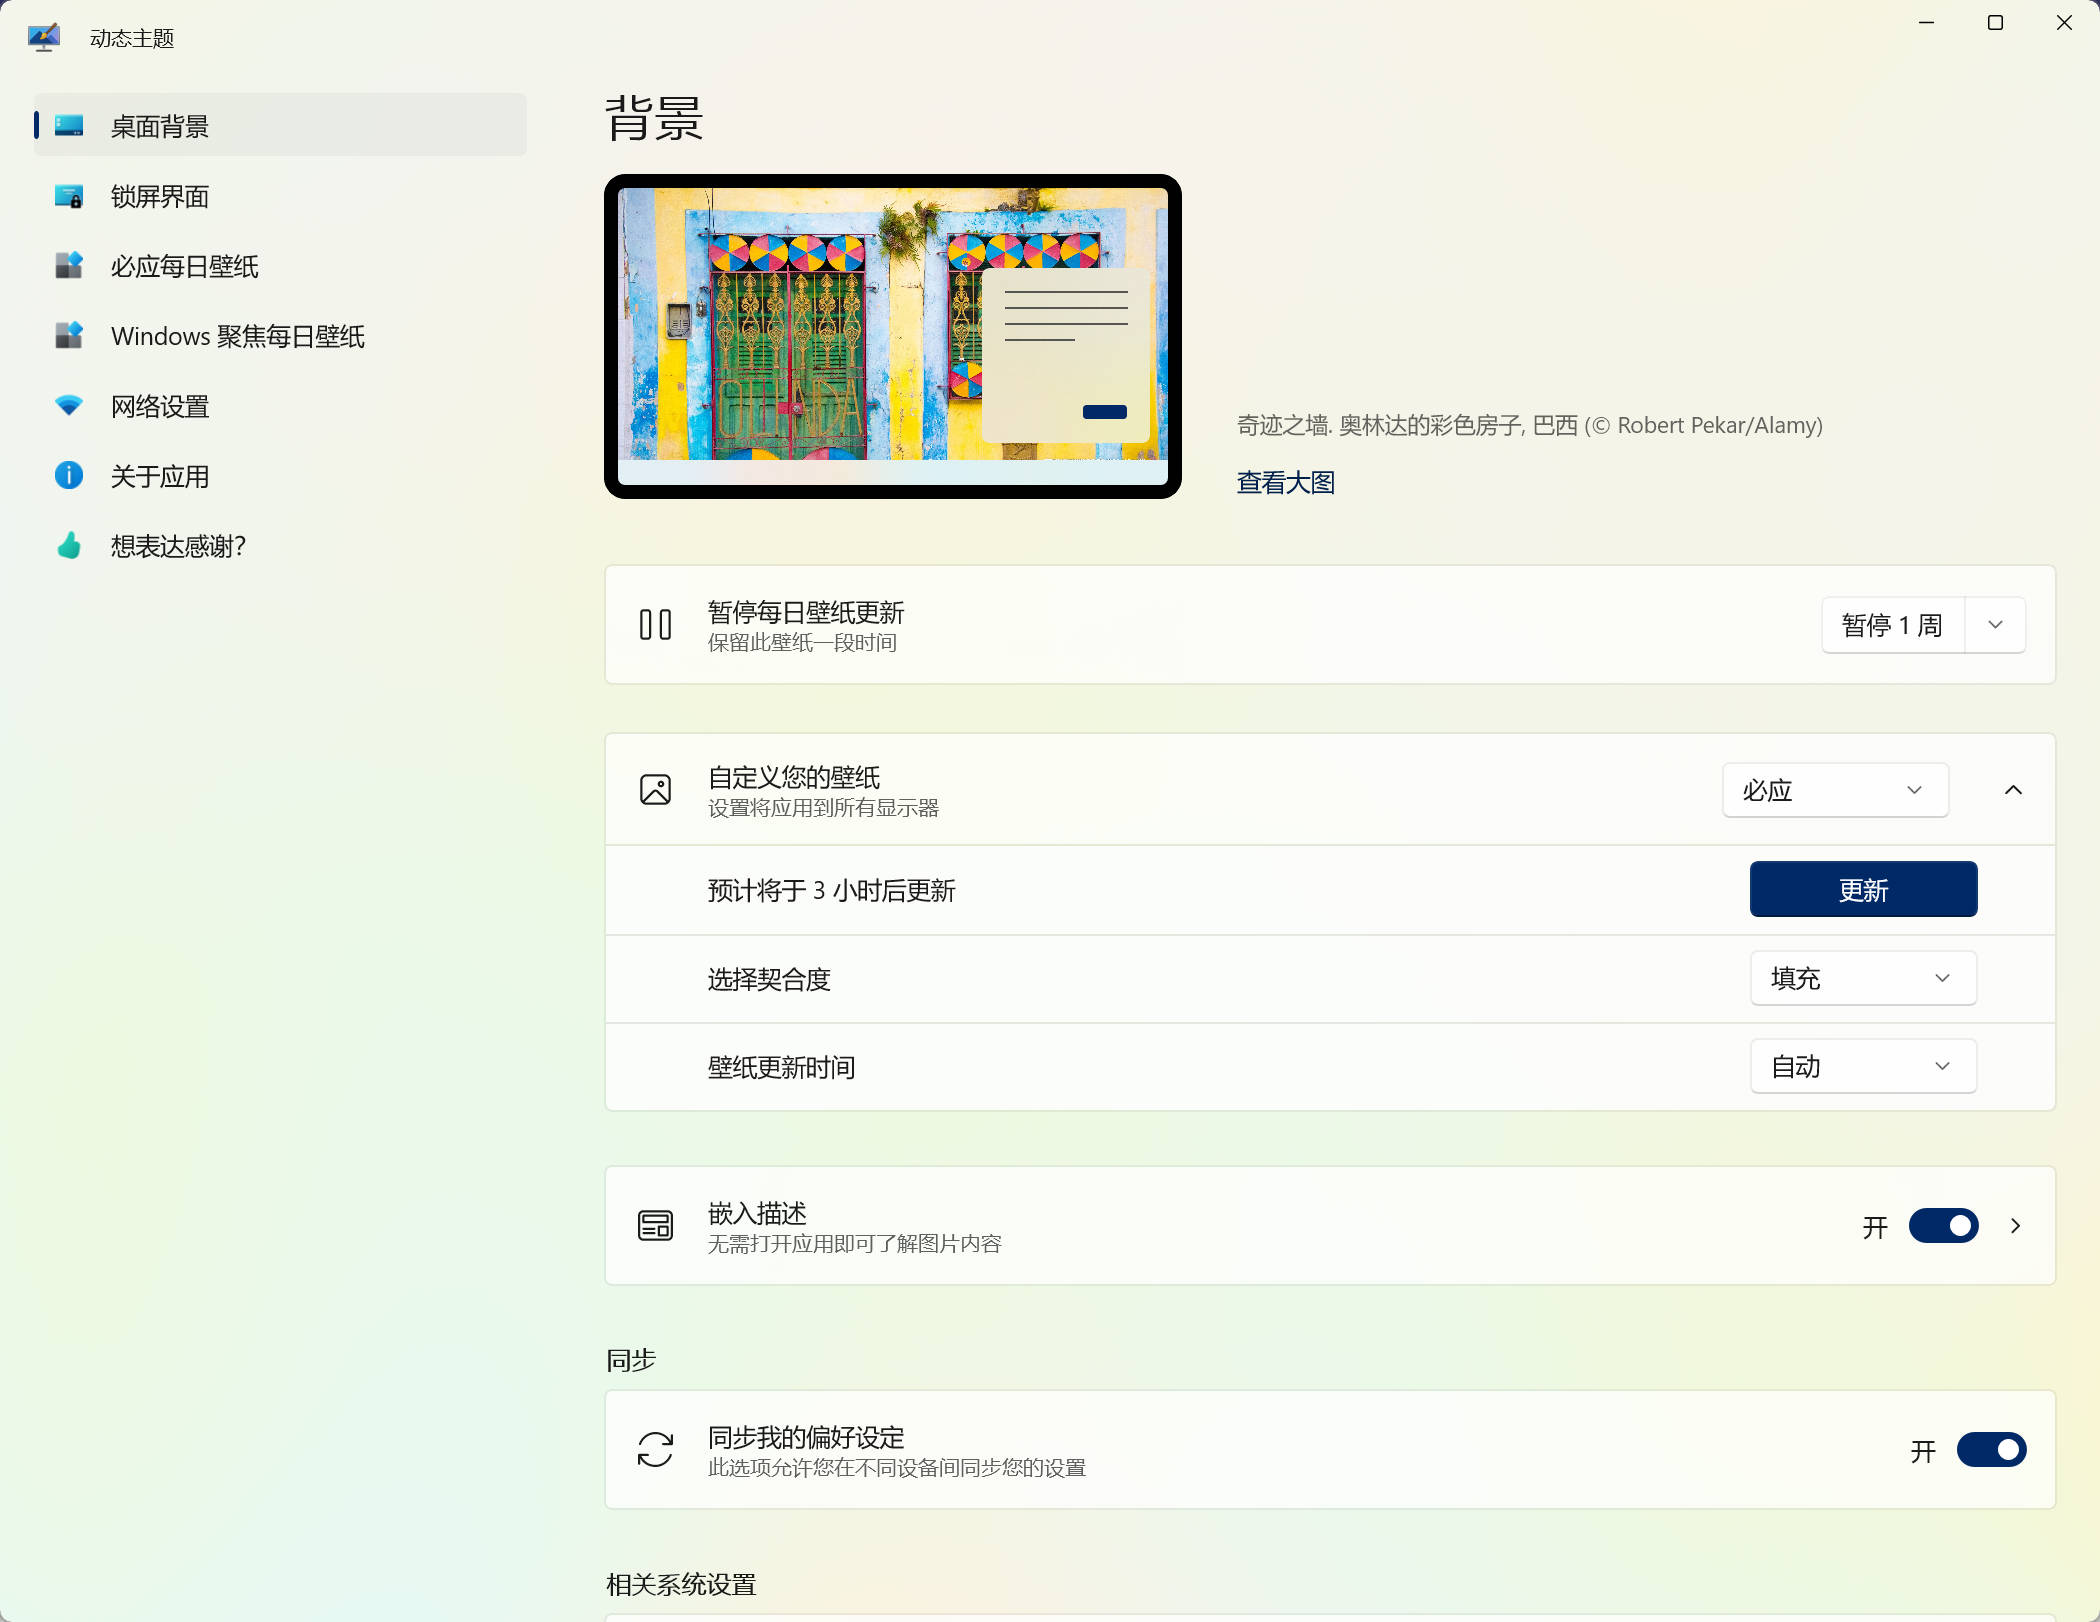This screenshot has width=2100, height=1622.
Task: Click the wallpaper preview thumbnail
Action: 892,336
